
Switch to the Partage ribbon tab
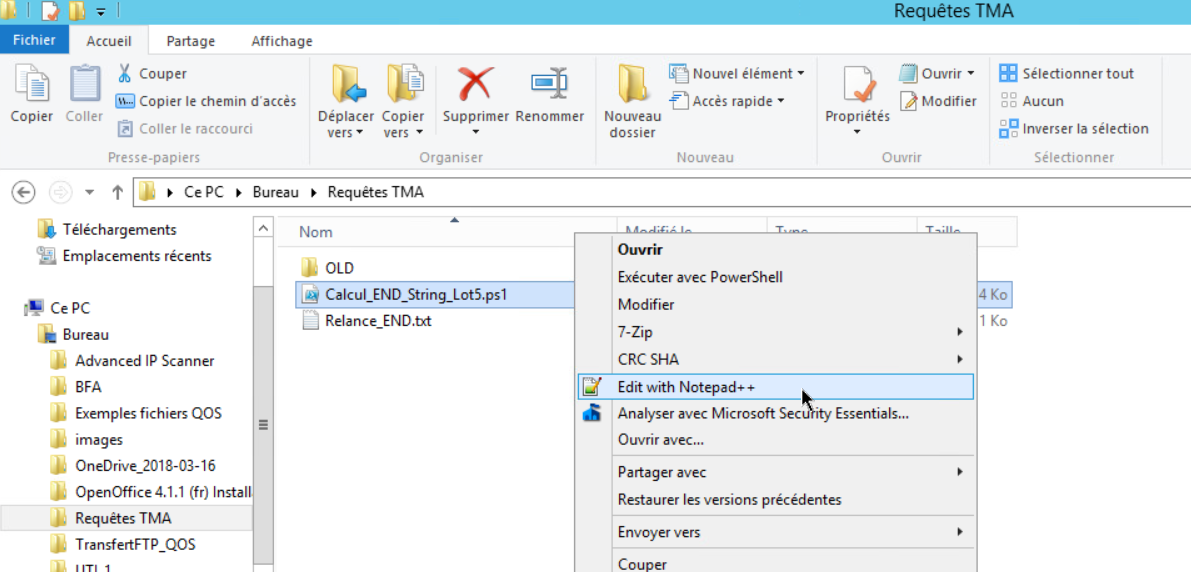click(190, 41)
